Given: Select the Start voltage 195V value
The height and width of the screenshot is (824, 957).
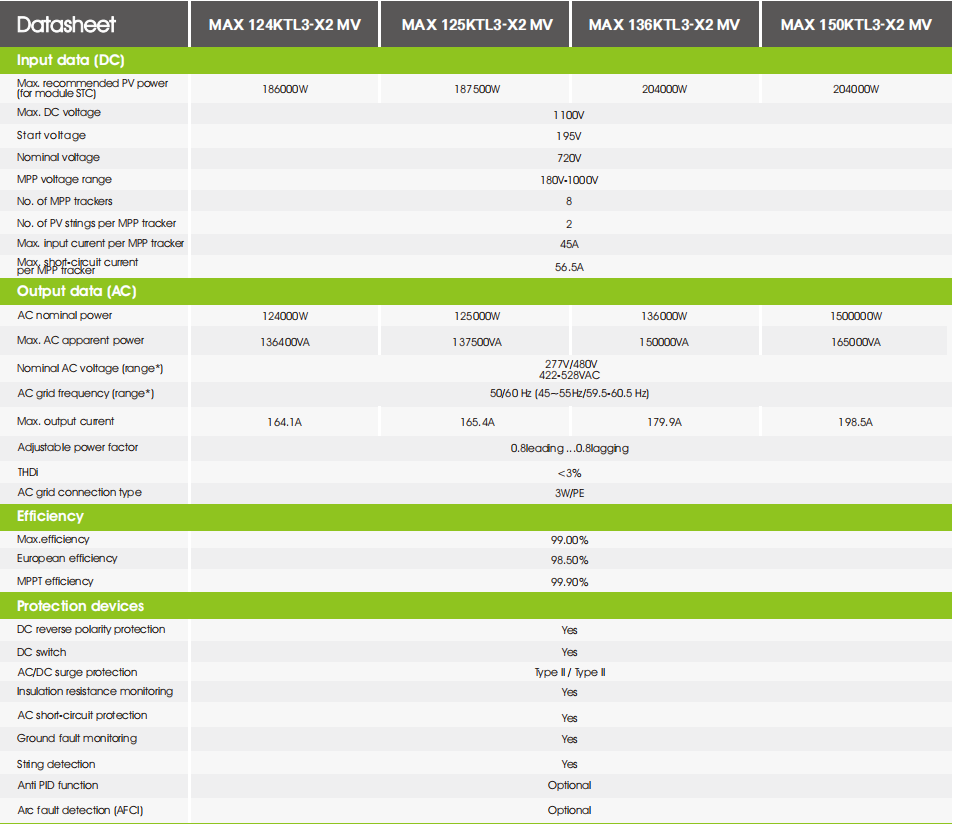Looking at the screenshot, I should pos(569,136).
